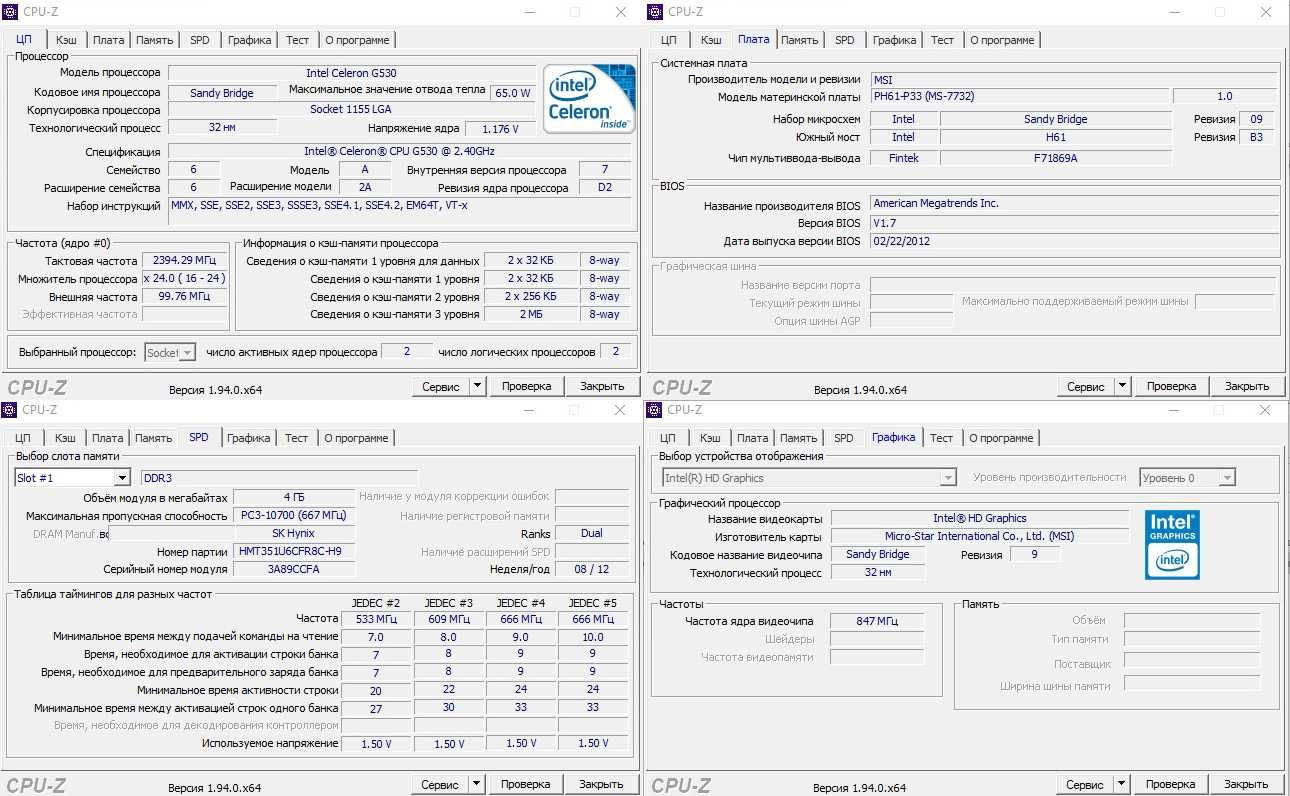Open the Сервис dropdown arrow in the ЦП window
The width and height of the screenshot is (1290, 796).
(x=477, y=386)
